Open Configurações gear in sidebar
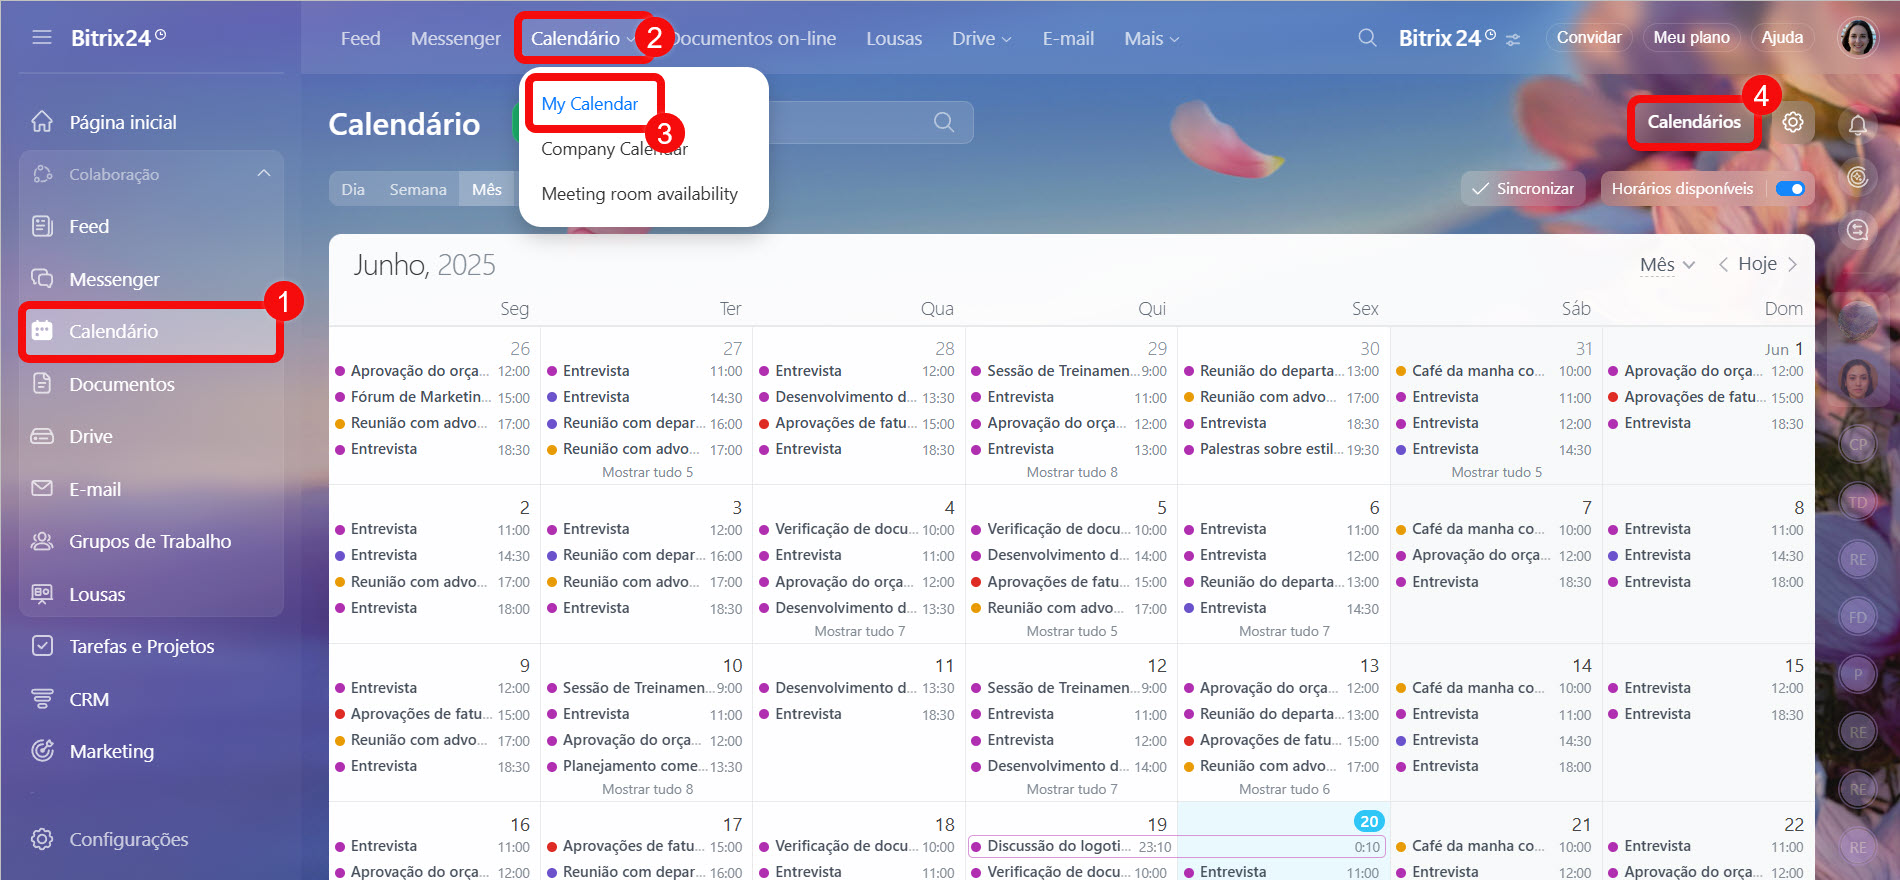This screenshot has height=880, width=1900. (x=42, y=839)
